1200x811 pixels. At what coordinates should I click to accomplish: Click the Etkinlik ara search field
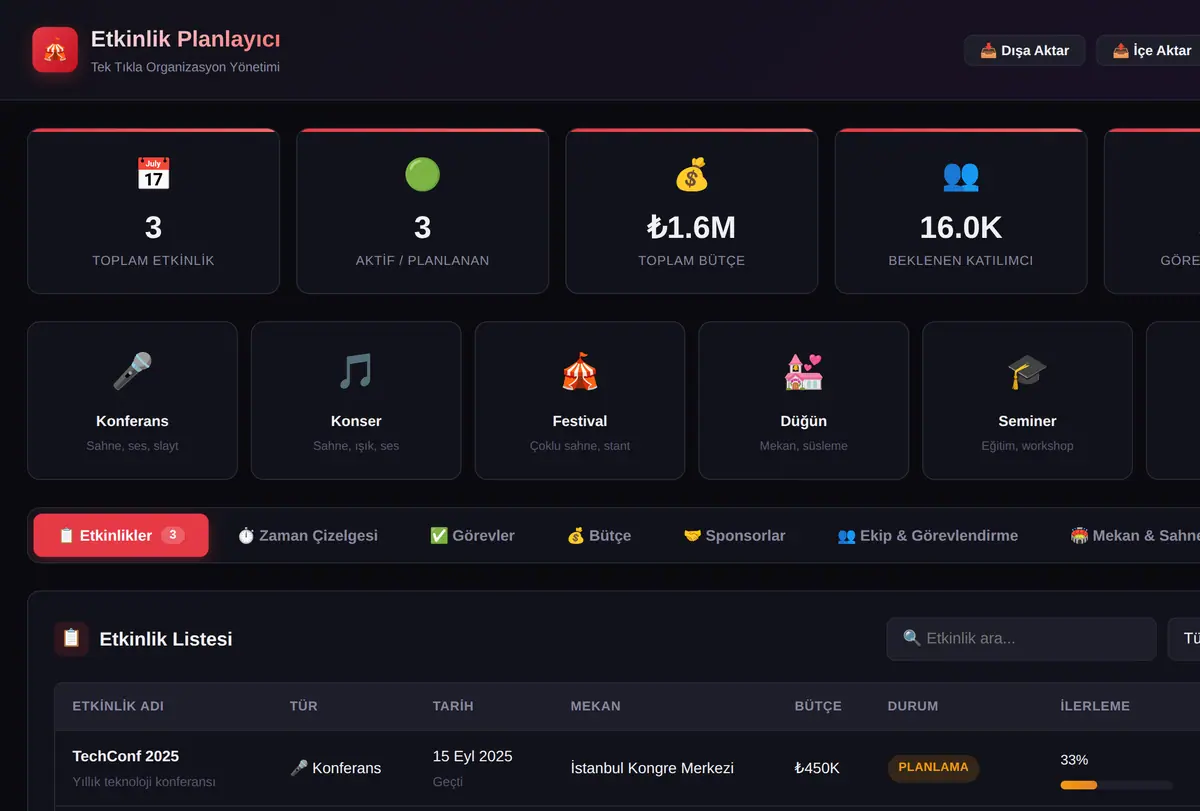1021,638
